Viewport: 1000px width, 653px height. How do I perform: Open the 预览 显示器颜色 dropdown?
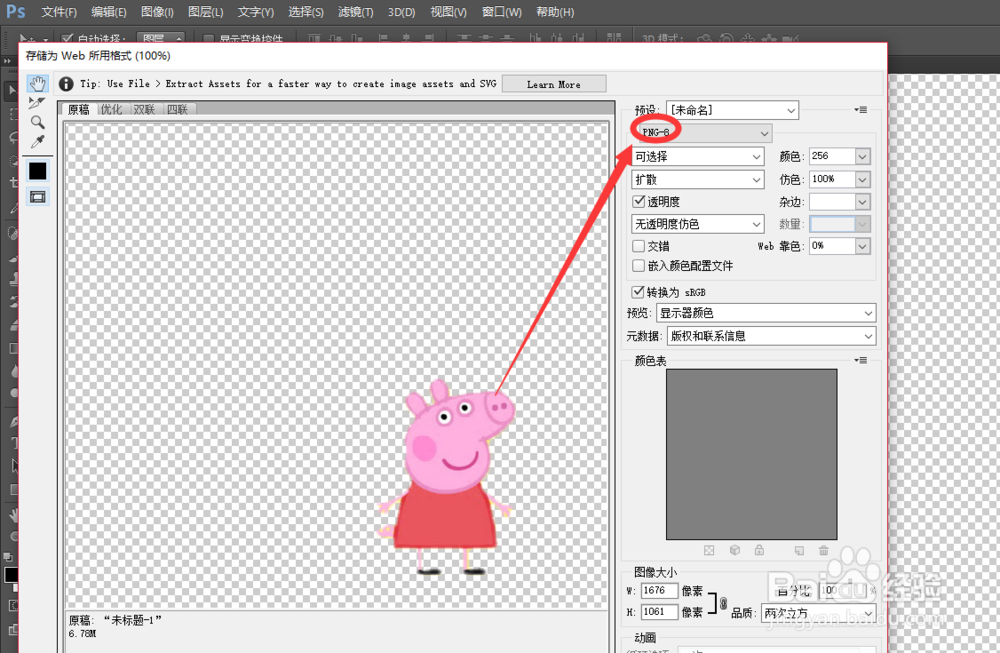[x=766, y=313]
